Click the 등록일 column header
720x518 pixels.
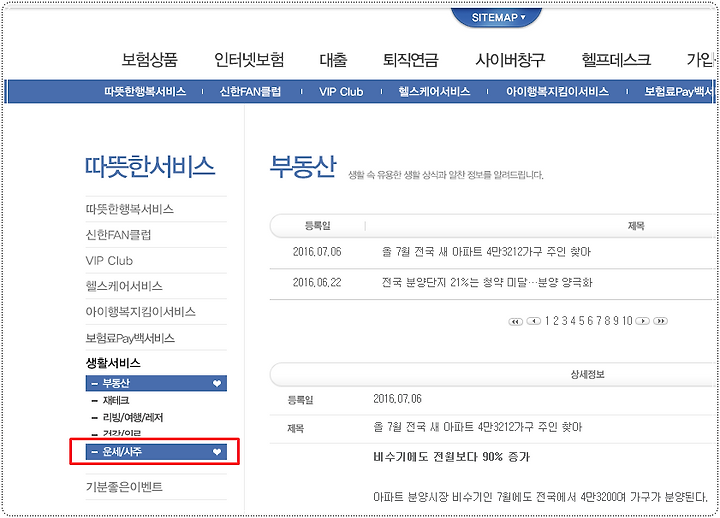(317, 226)
